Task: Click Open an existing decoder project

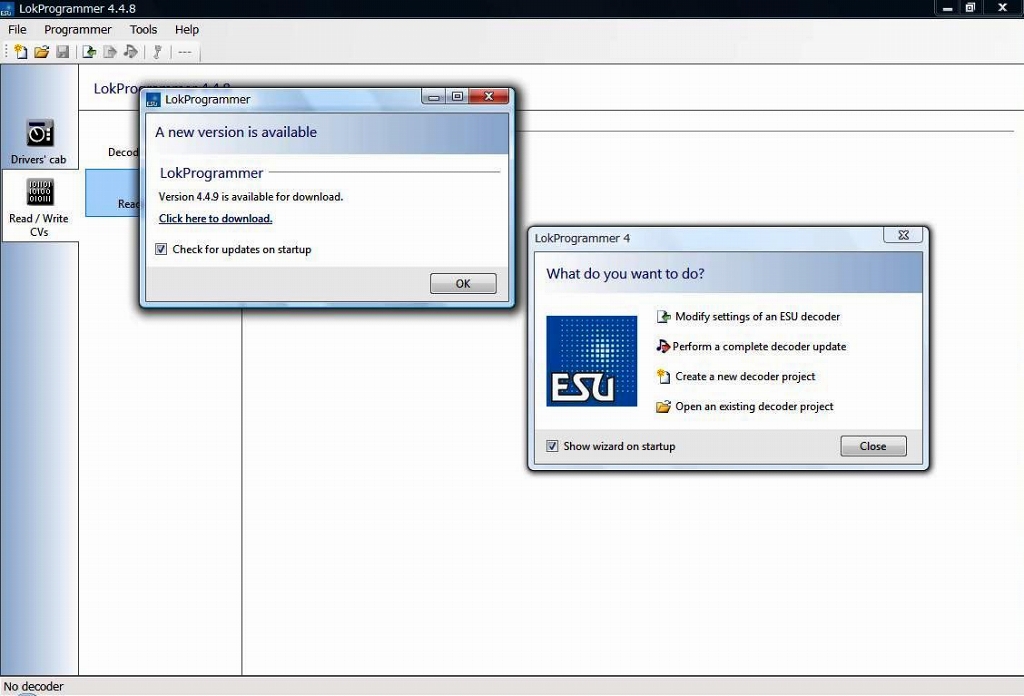Action: point(754,407)
